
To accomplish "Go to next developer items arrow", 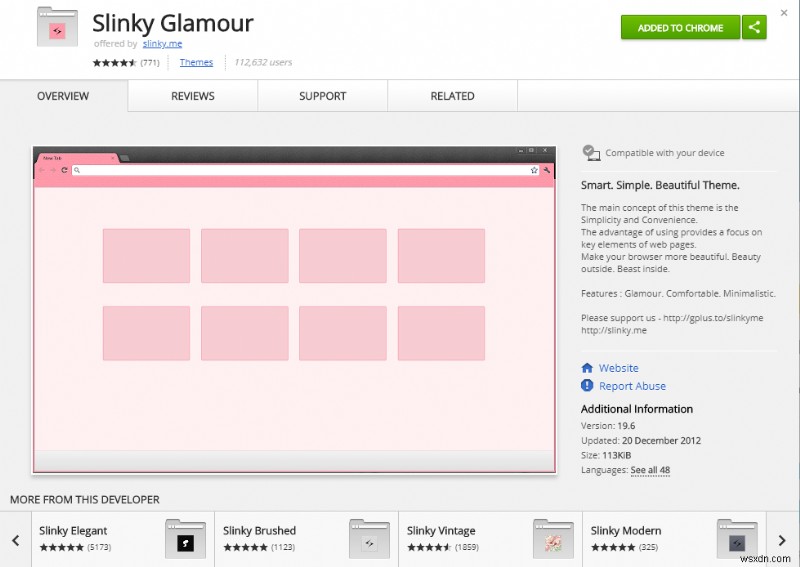I will [782, 540].
